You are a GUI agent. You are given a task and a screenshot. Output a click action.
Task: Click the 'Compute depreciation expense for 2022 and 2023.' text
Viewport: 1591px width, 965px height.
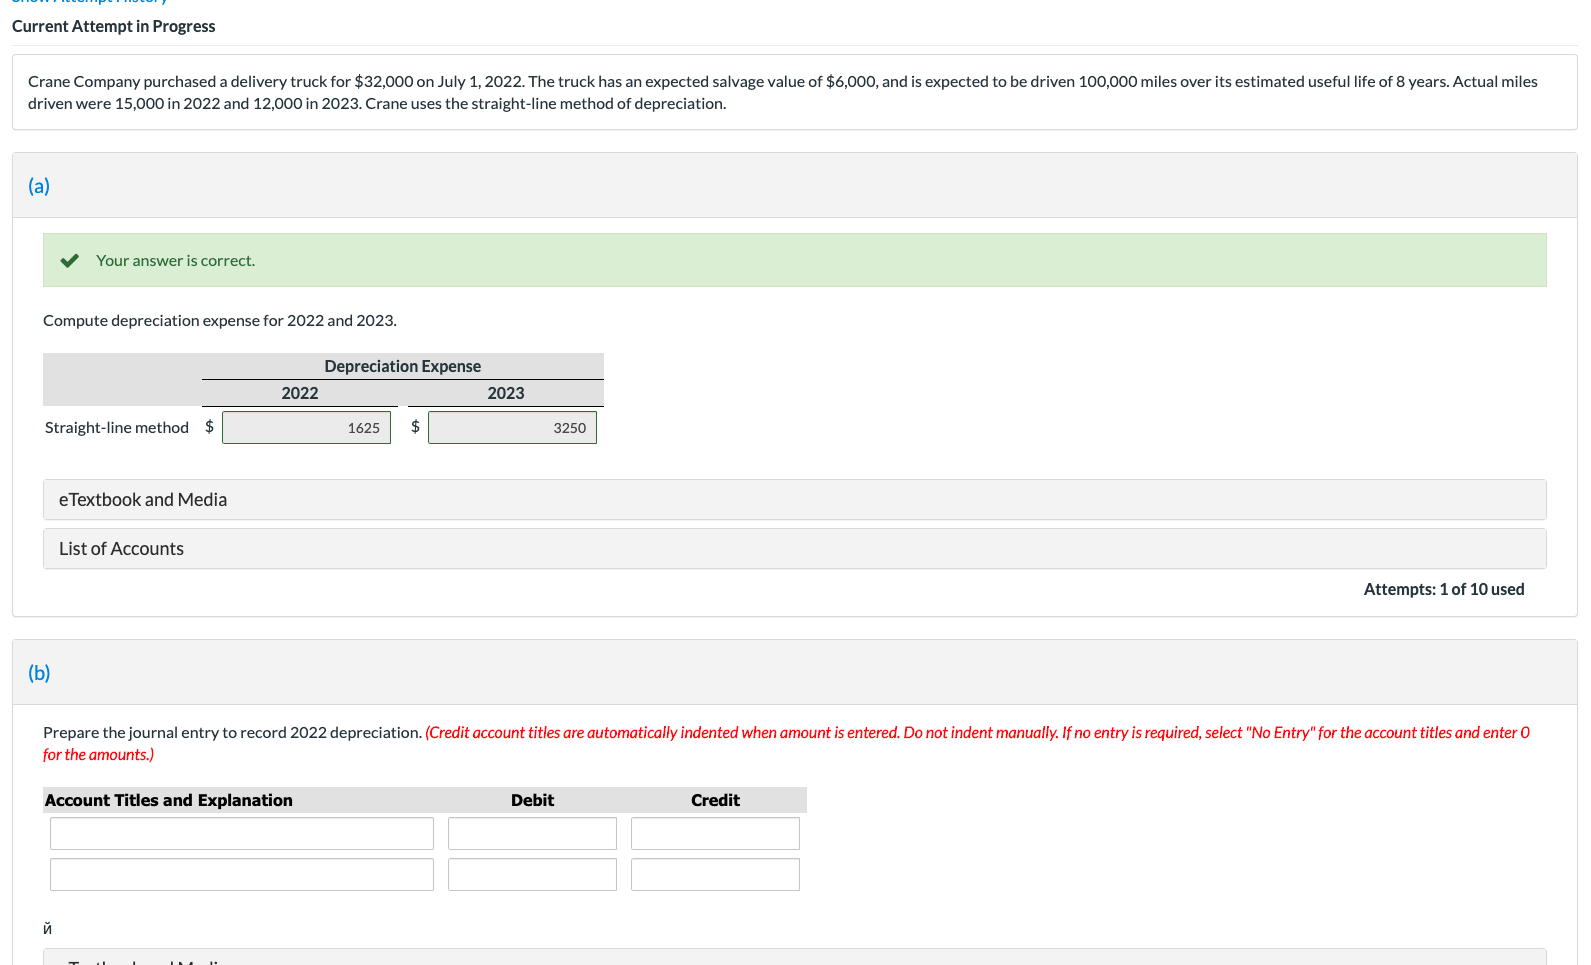point(220,321)
